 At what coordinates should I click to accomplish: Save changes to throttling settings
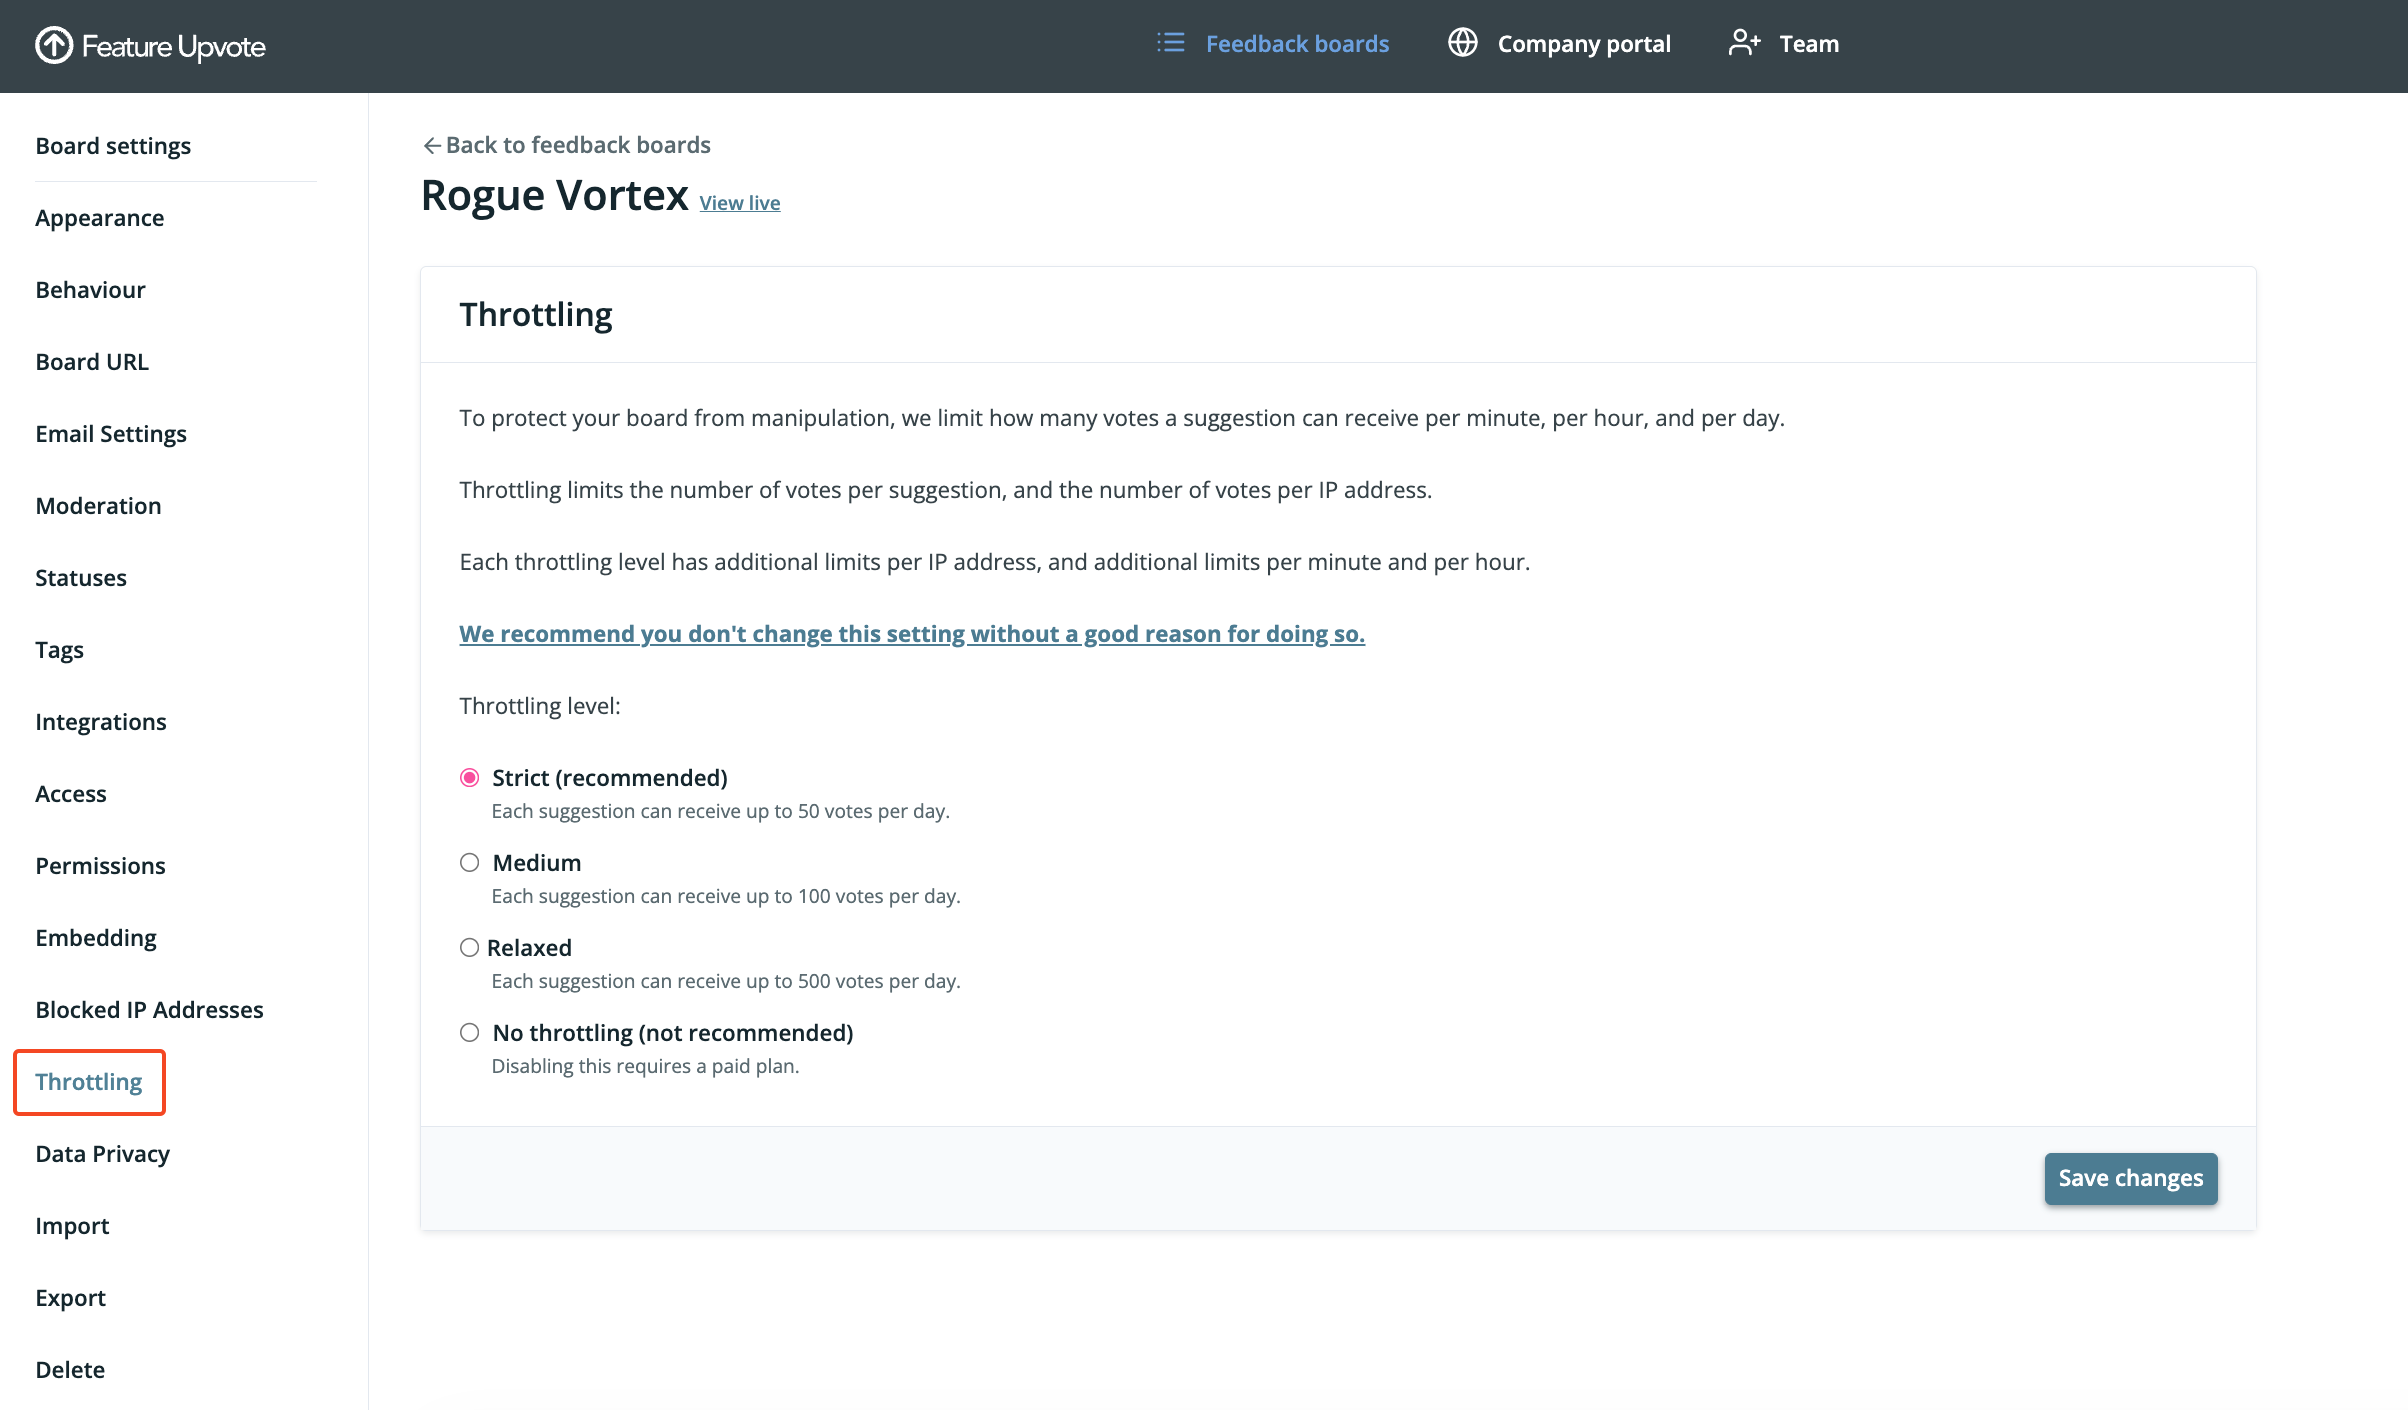(2130, 1178)
